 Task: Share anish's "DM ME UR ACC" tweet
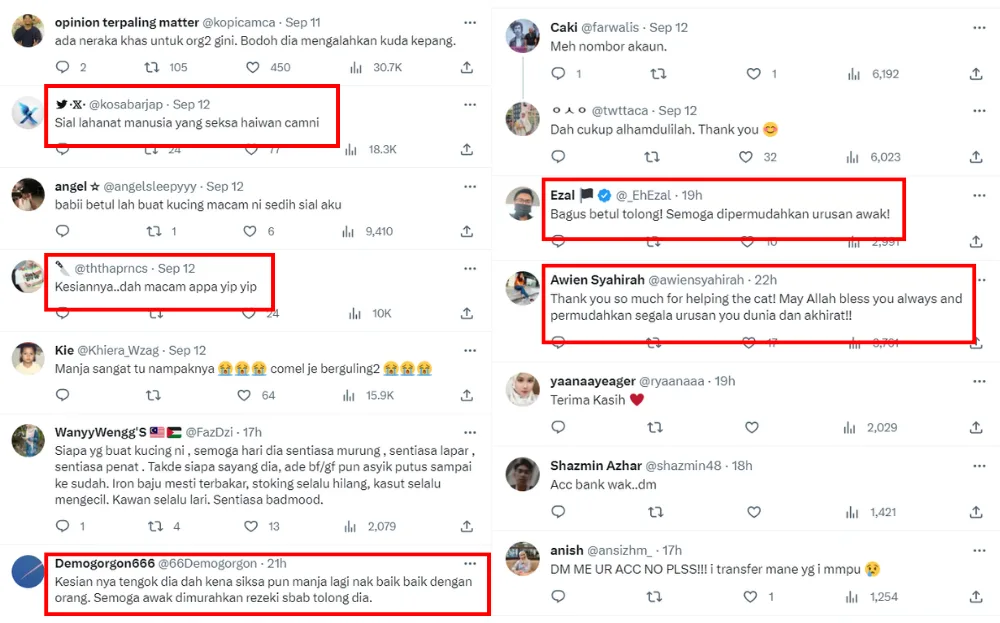976,597
